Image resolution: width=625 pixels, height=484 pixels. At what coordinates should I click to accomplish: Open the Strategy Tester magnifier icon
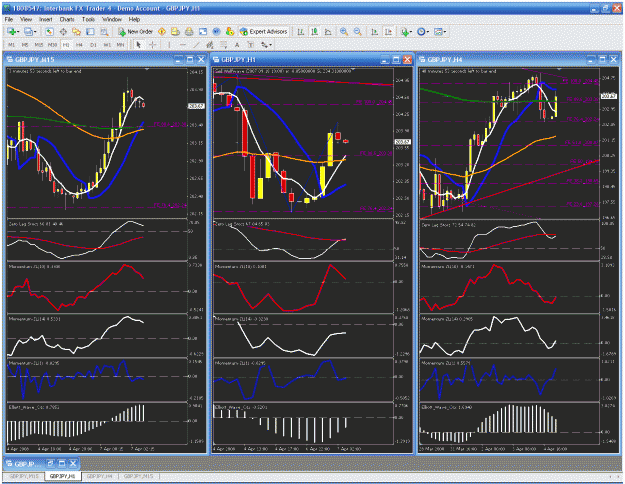pyautogui.click(x=104, y=31)
